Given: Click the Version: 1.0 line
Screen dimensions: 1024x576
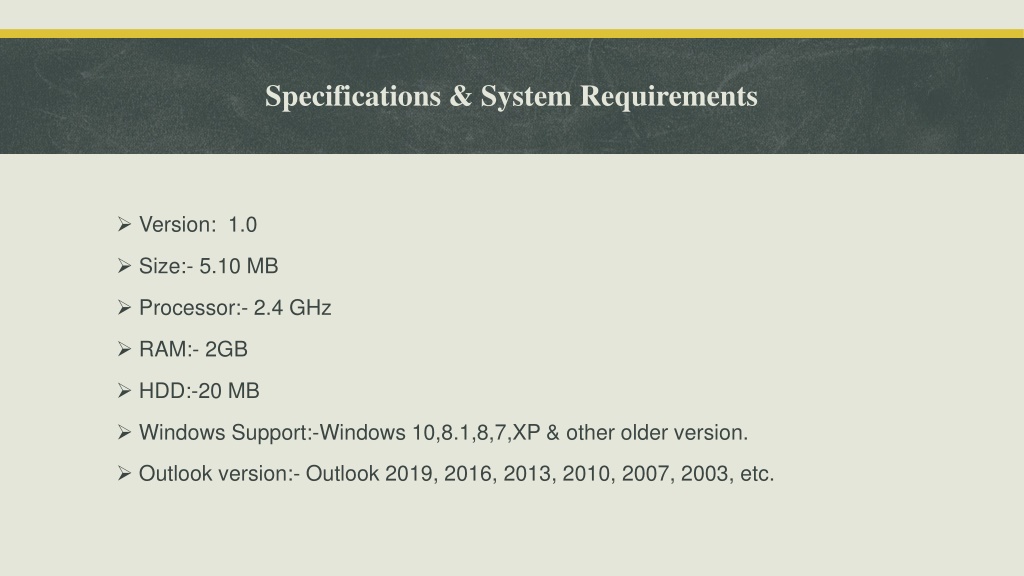Looking at the screenshot, I should (x=198, y=225).
